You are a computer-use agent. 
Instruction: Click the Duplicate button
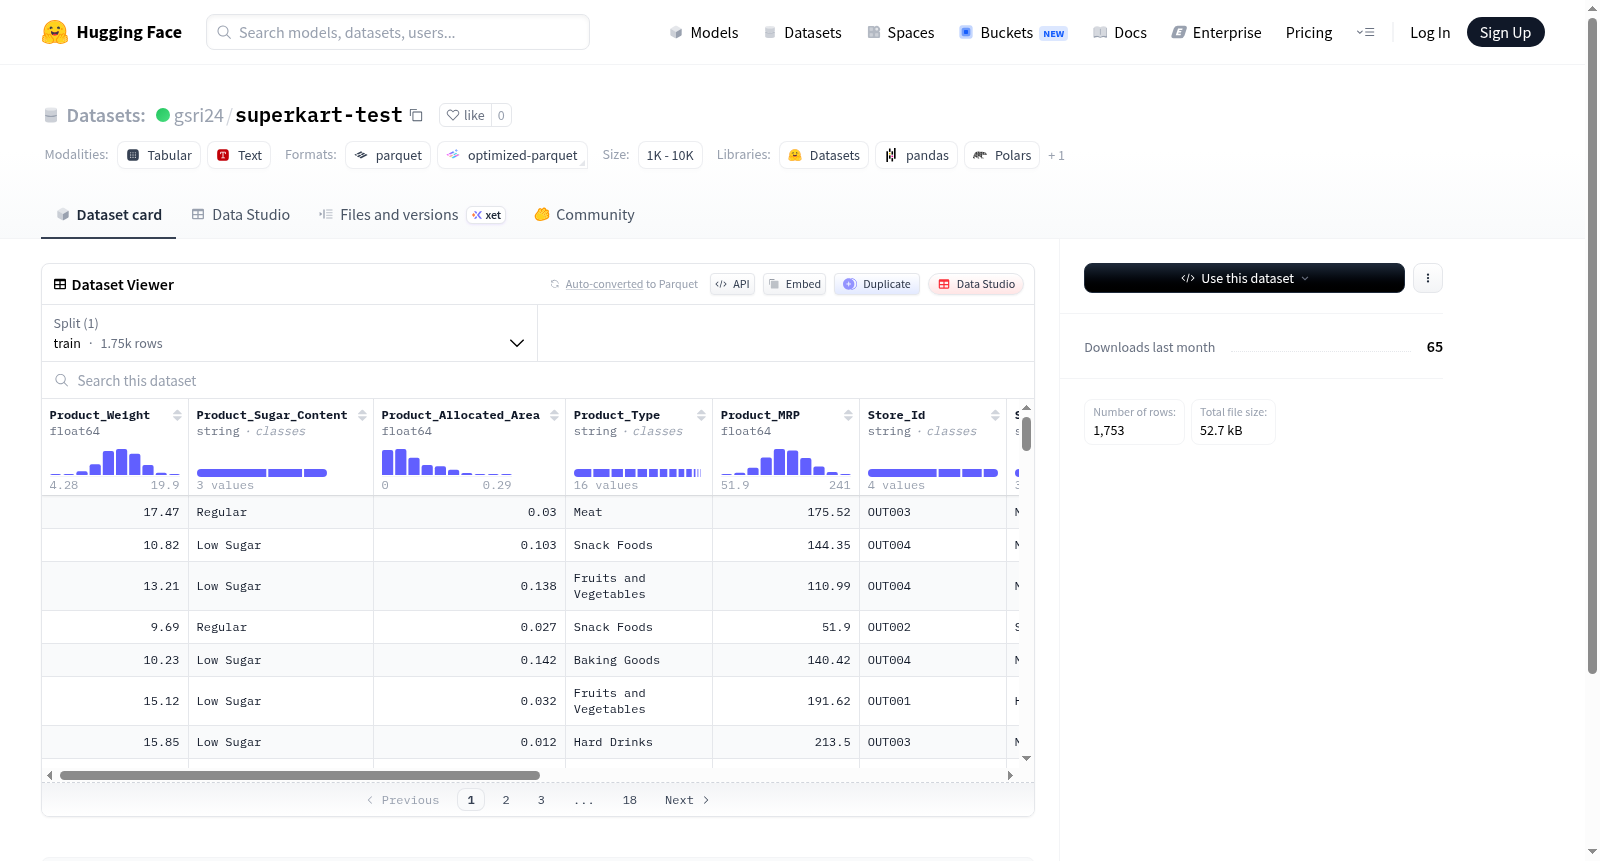[877, 284]
